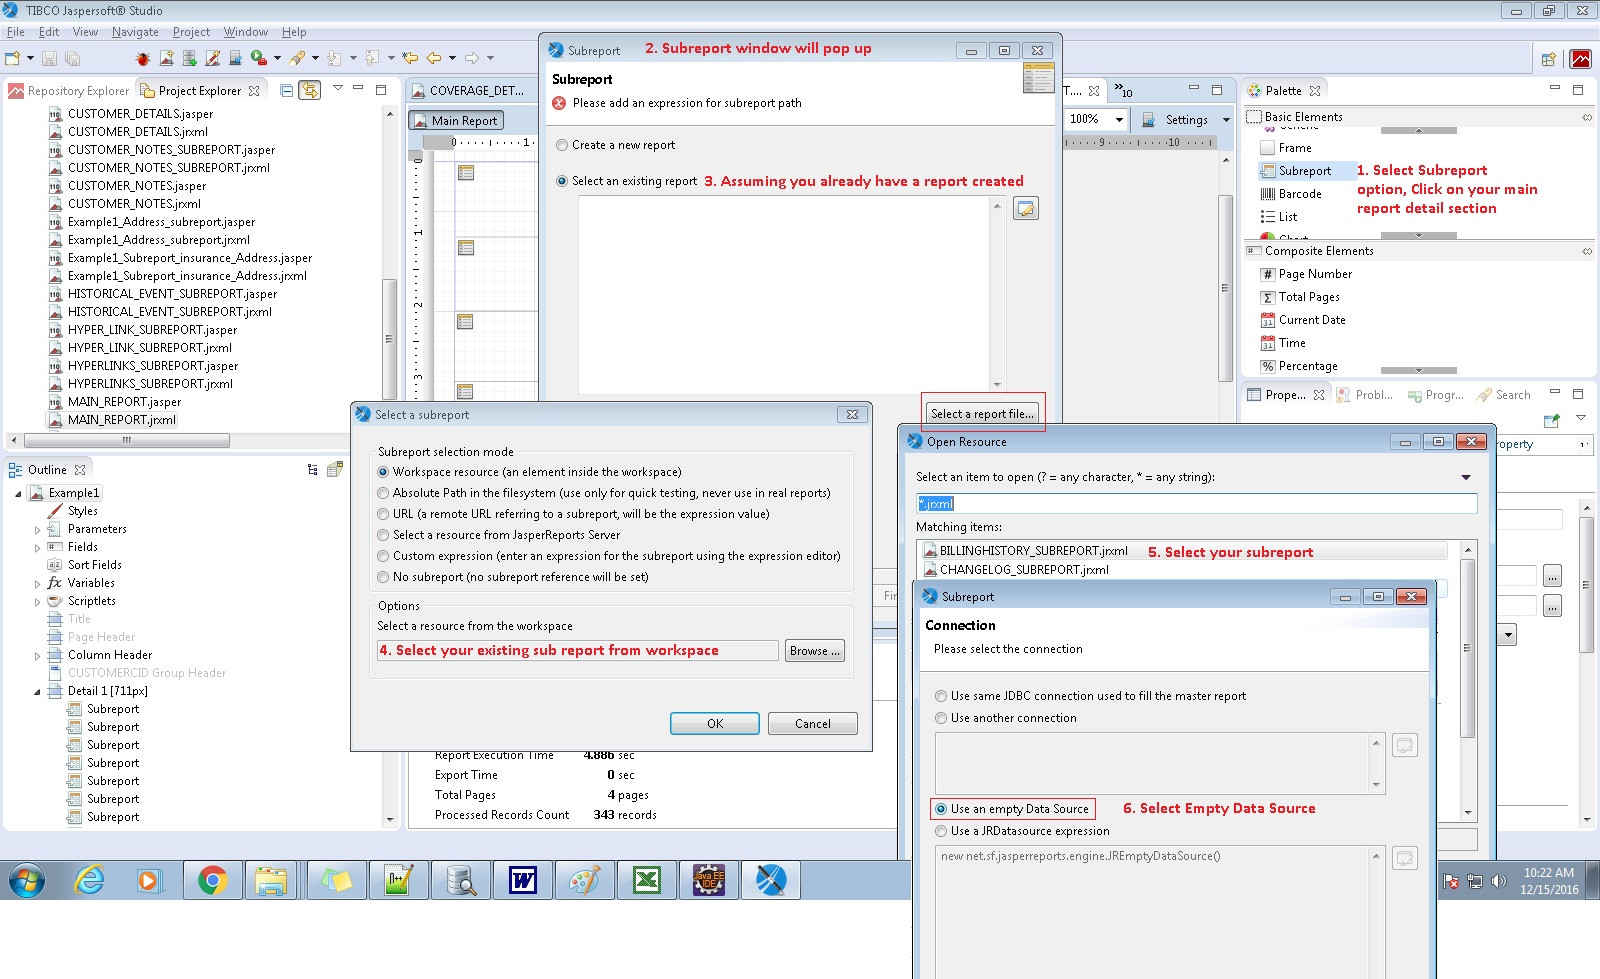The height and width of the screenshot is (979, 1600).
Task: Click the Jaspersoft Studio taskbar icon
Action: click(770, 880)
